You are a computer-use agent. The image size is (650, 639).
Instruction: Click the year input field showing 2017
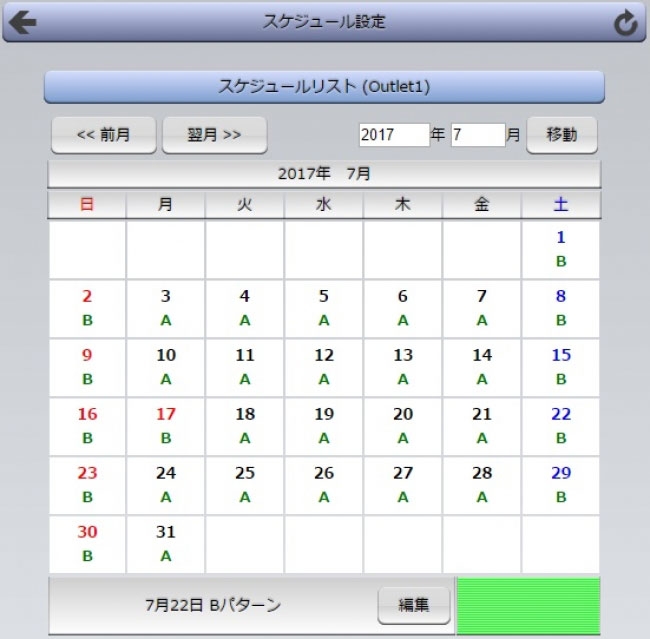pos(393,135)
